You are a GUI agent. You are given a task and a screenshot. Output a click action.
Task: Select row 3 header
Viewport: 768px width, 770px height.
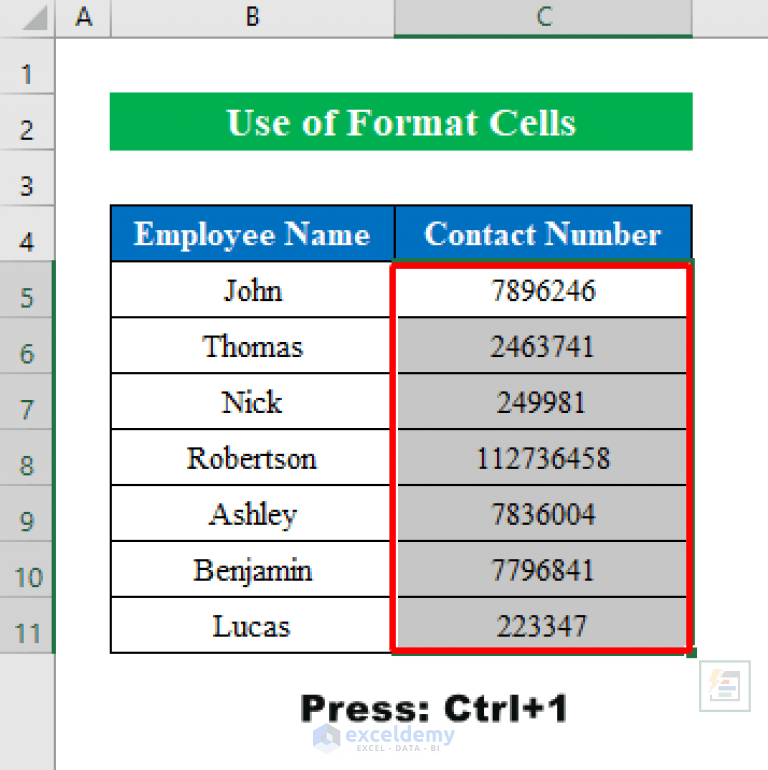pos(27,178)
